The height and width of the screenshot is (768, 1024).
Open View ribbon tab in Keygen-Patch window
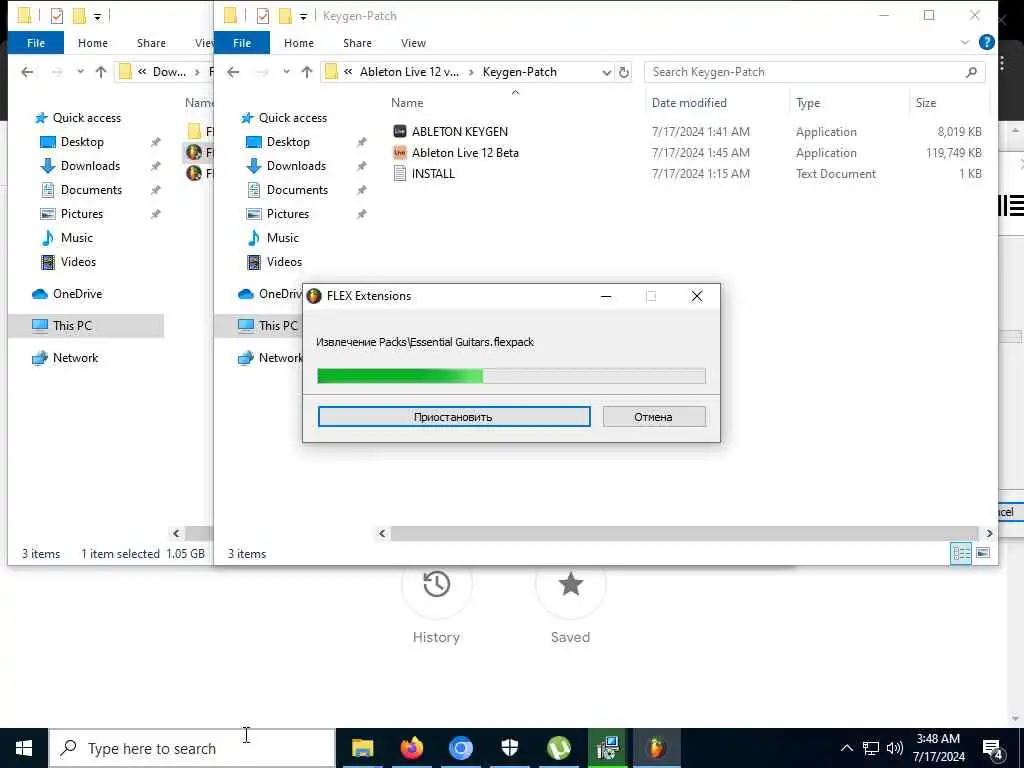point(413,43)
